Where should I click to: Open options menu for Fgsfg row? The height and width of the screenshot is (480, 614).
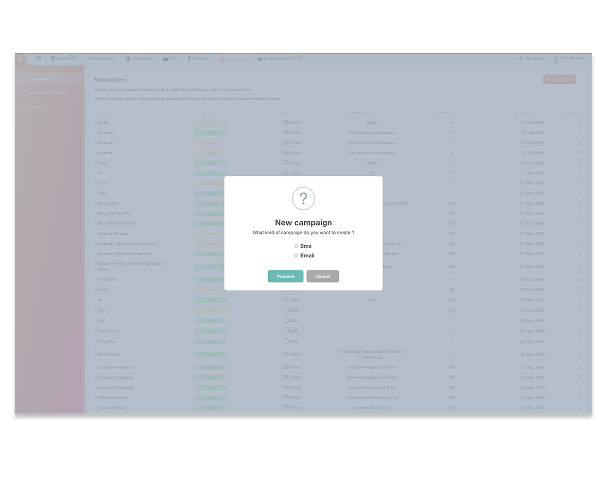click(579, 123)
